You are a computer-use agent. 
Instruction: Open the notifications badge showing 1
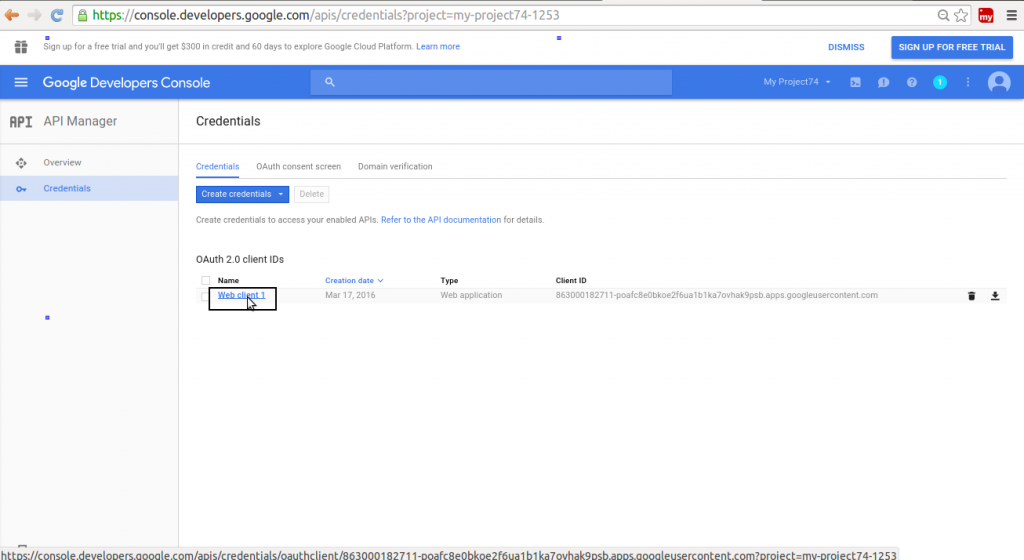[x=940, y=82]
